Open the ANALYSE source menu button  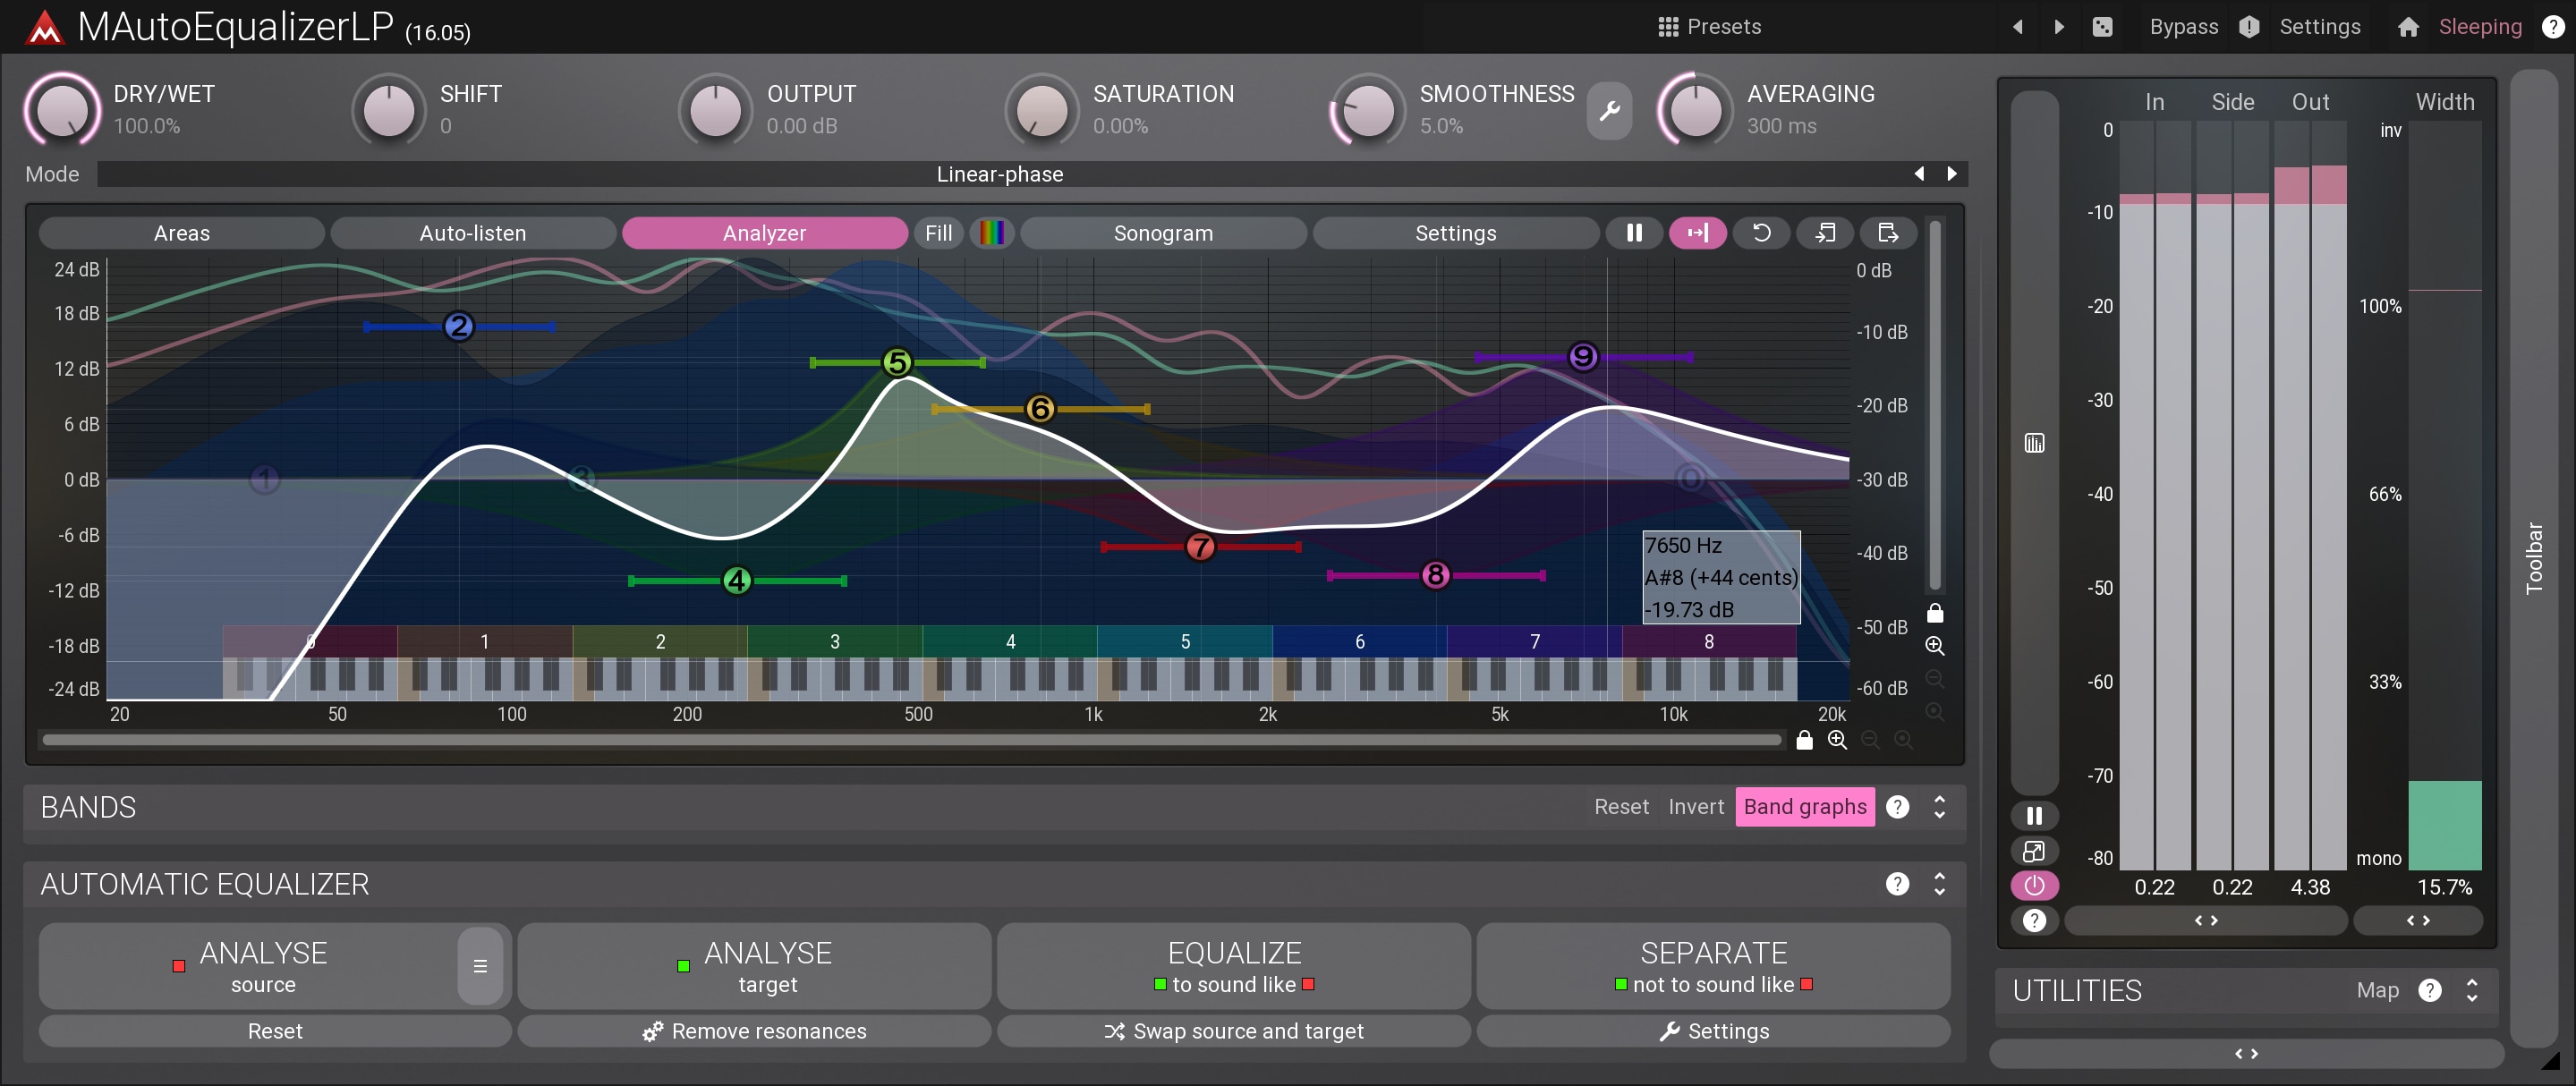480,966
